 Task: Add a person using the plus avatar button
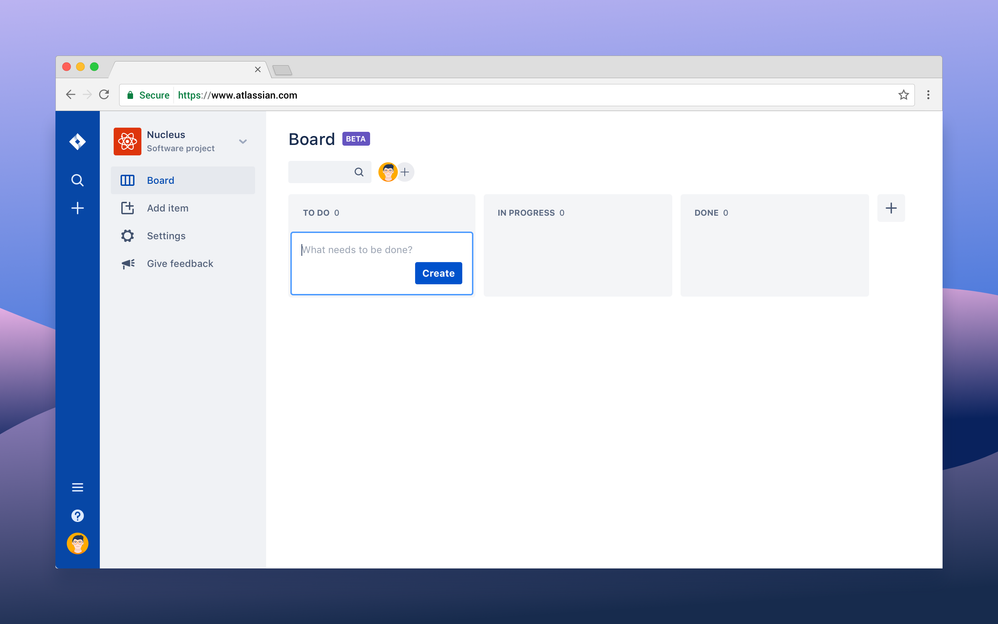tap(404, 171)
